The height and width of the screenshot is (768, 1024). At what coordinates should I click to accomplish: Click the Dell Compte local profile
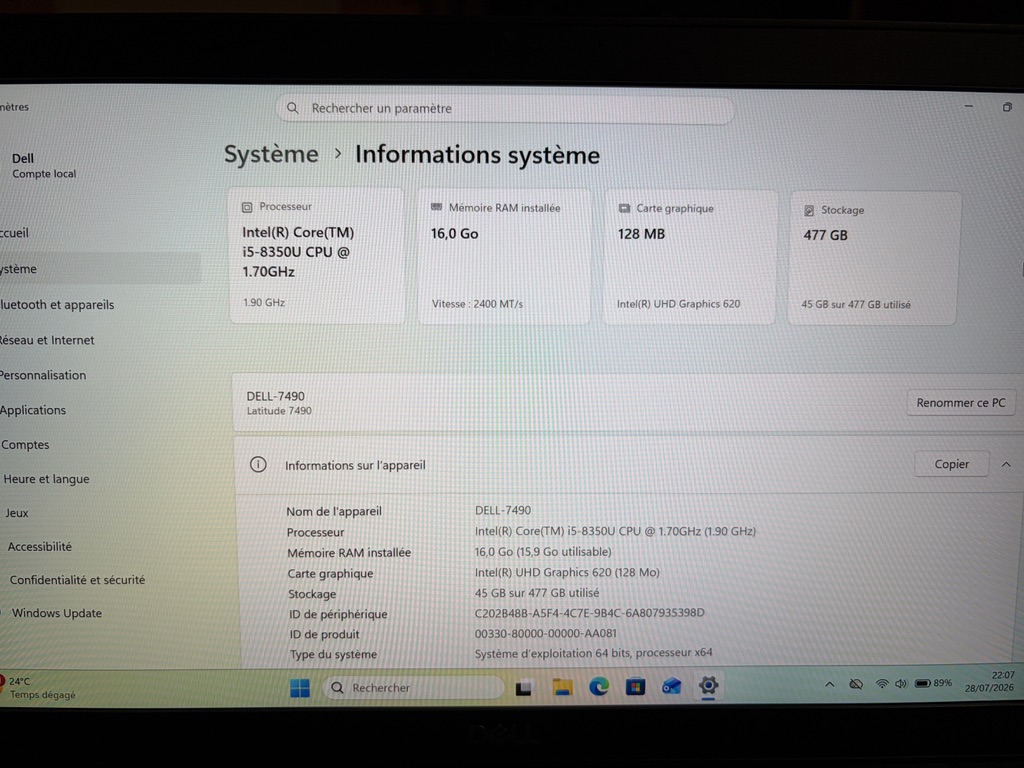[44, 166]
